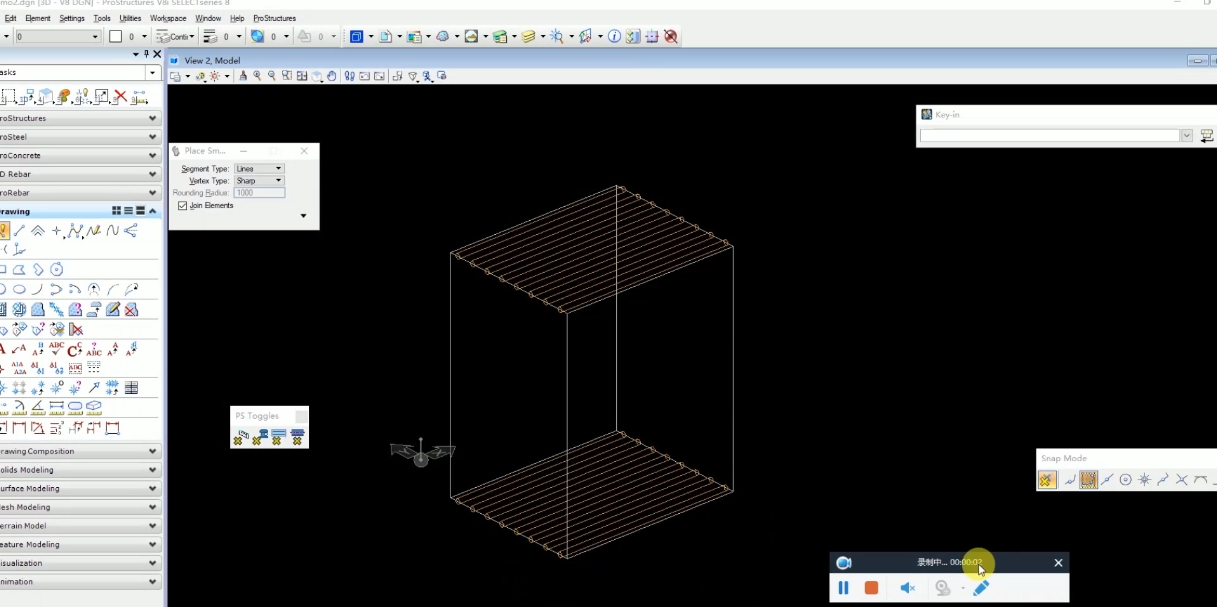Switch Drawing tasks to icon grid layout
This screenshot has width=1217, height=607.
pos(117,211)
